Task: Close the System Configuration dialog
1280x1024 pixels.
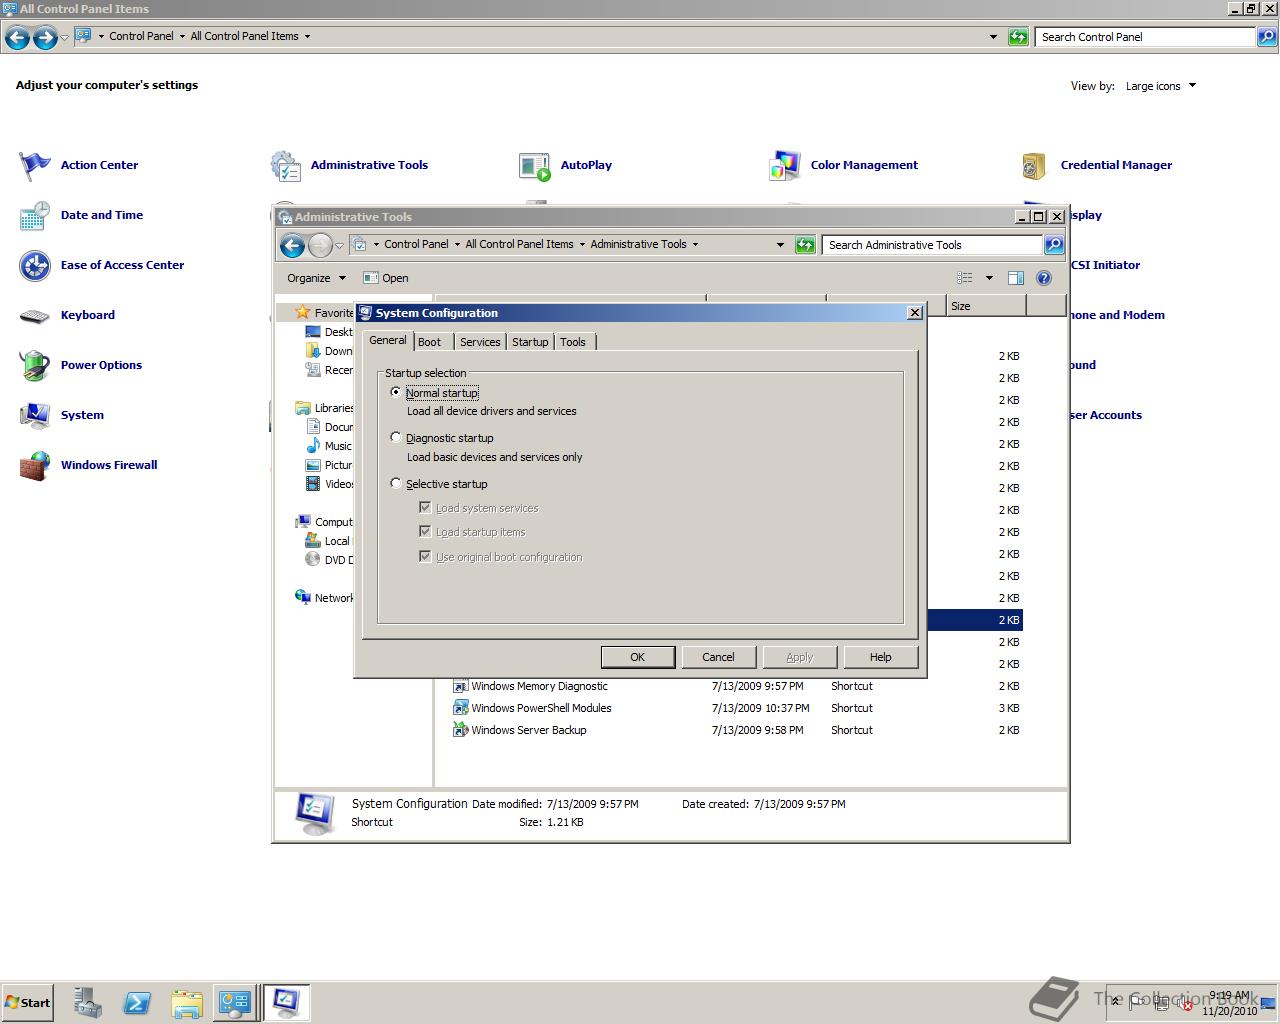Action: tap(914, 313)
